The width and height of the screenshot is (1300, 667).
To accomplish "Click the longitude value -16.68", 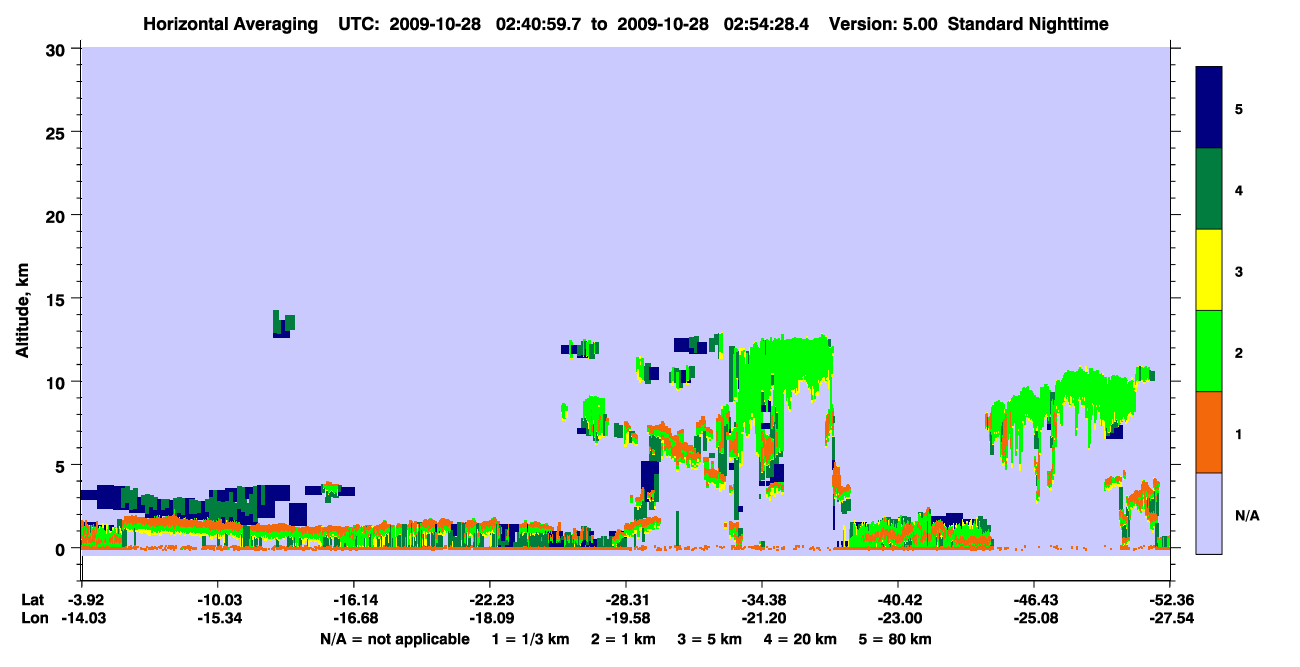I will 353,619.
